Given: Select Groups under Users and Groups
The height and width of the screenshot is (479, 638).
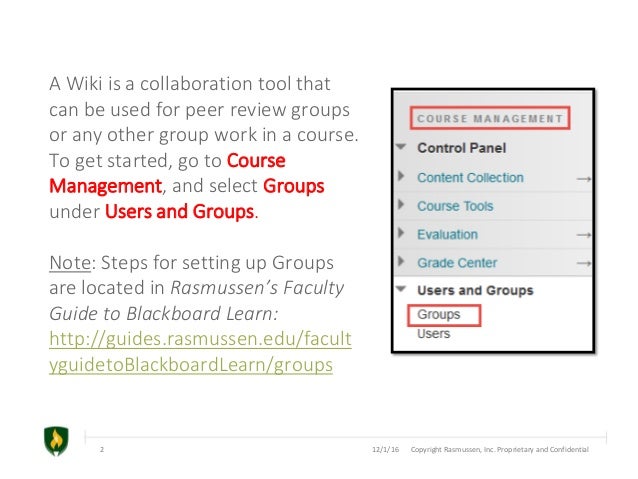Looking at the screenshot, I should pyautogui.click(x=439, y=315).
